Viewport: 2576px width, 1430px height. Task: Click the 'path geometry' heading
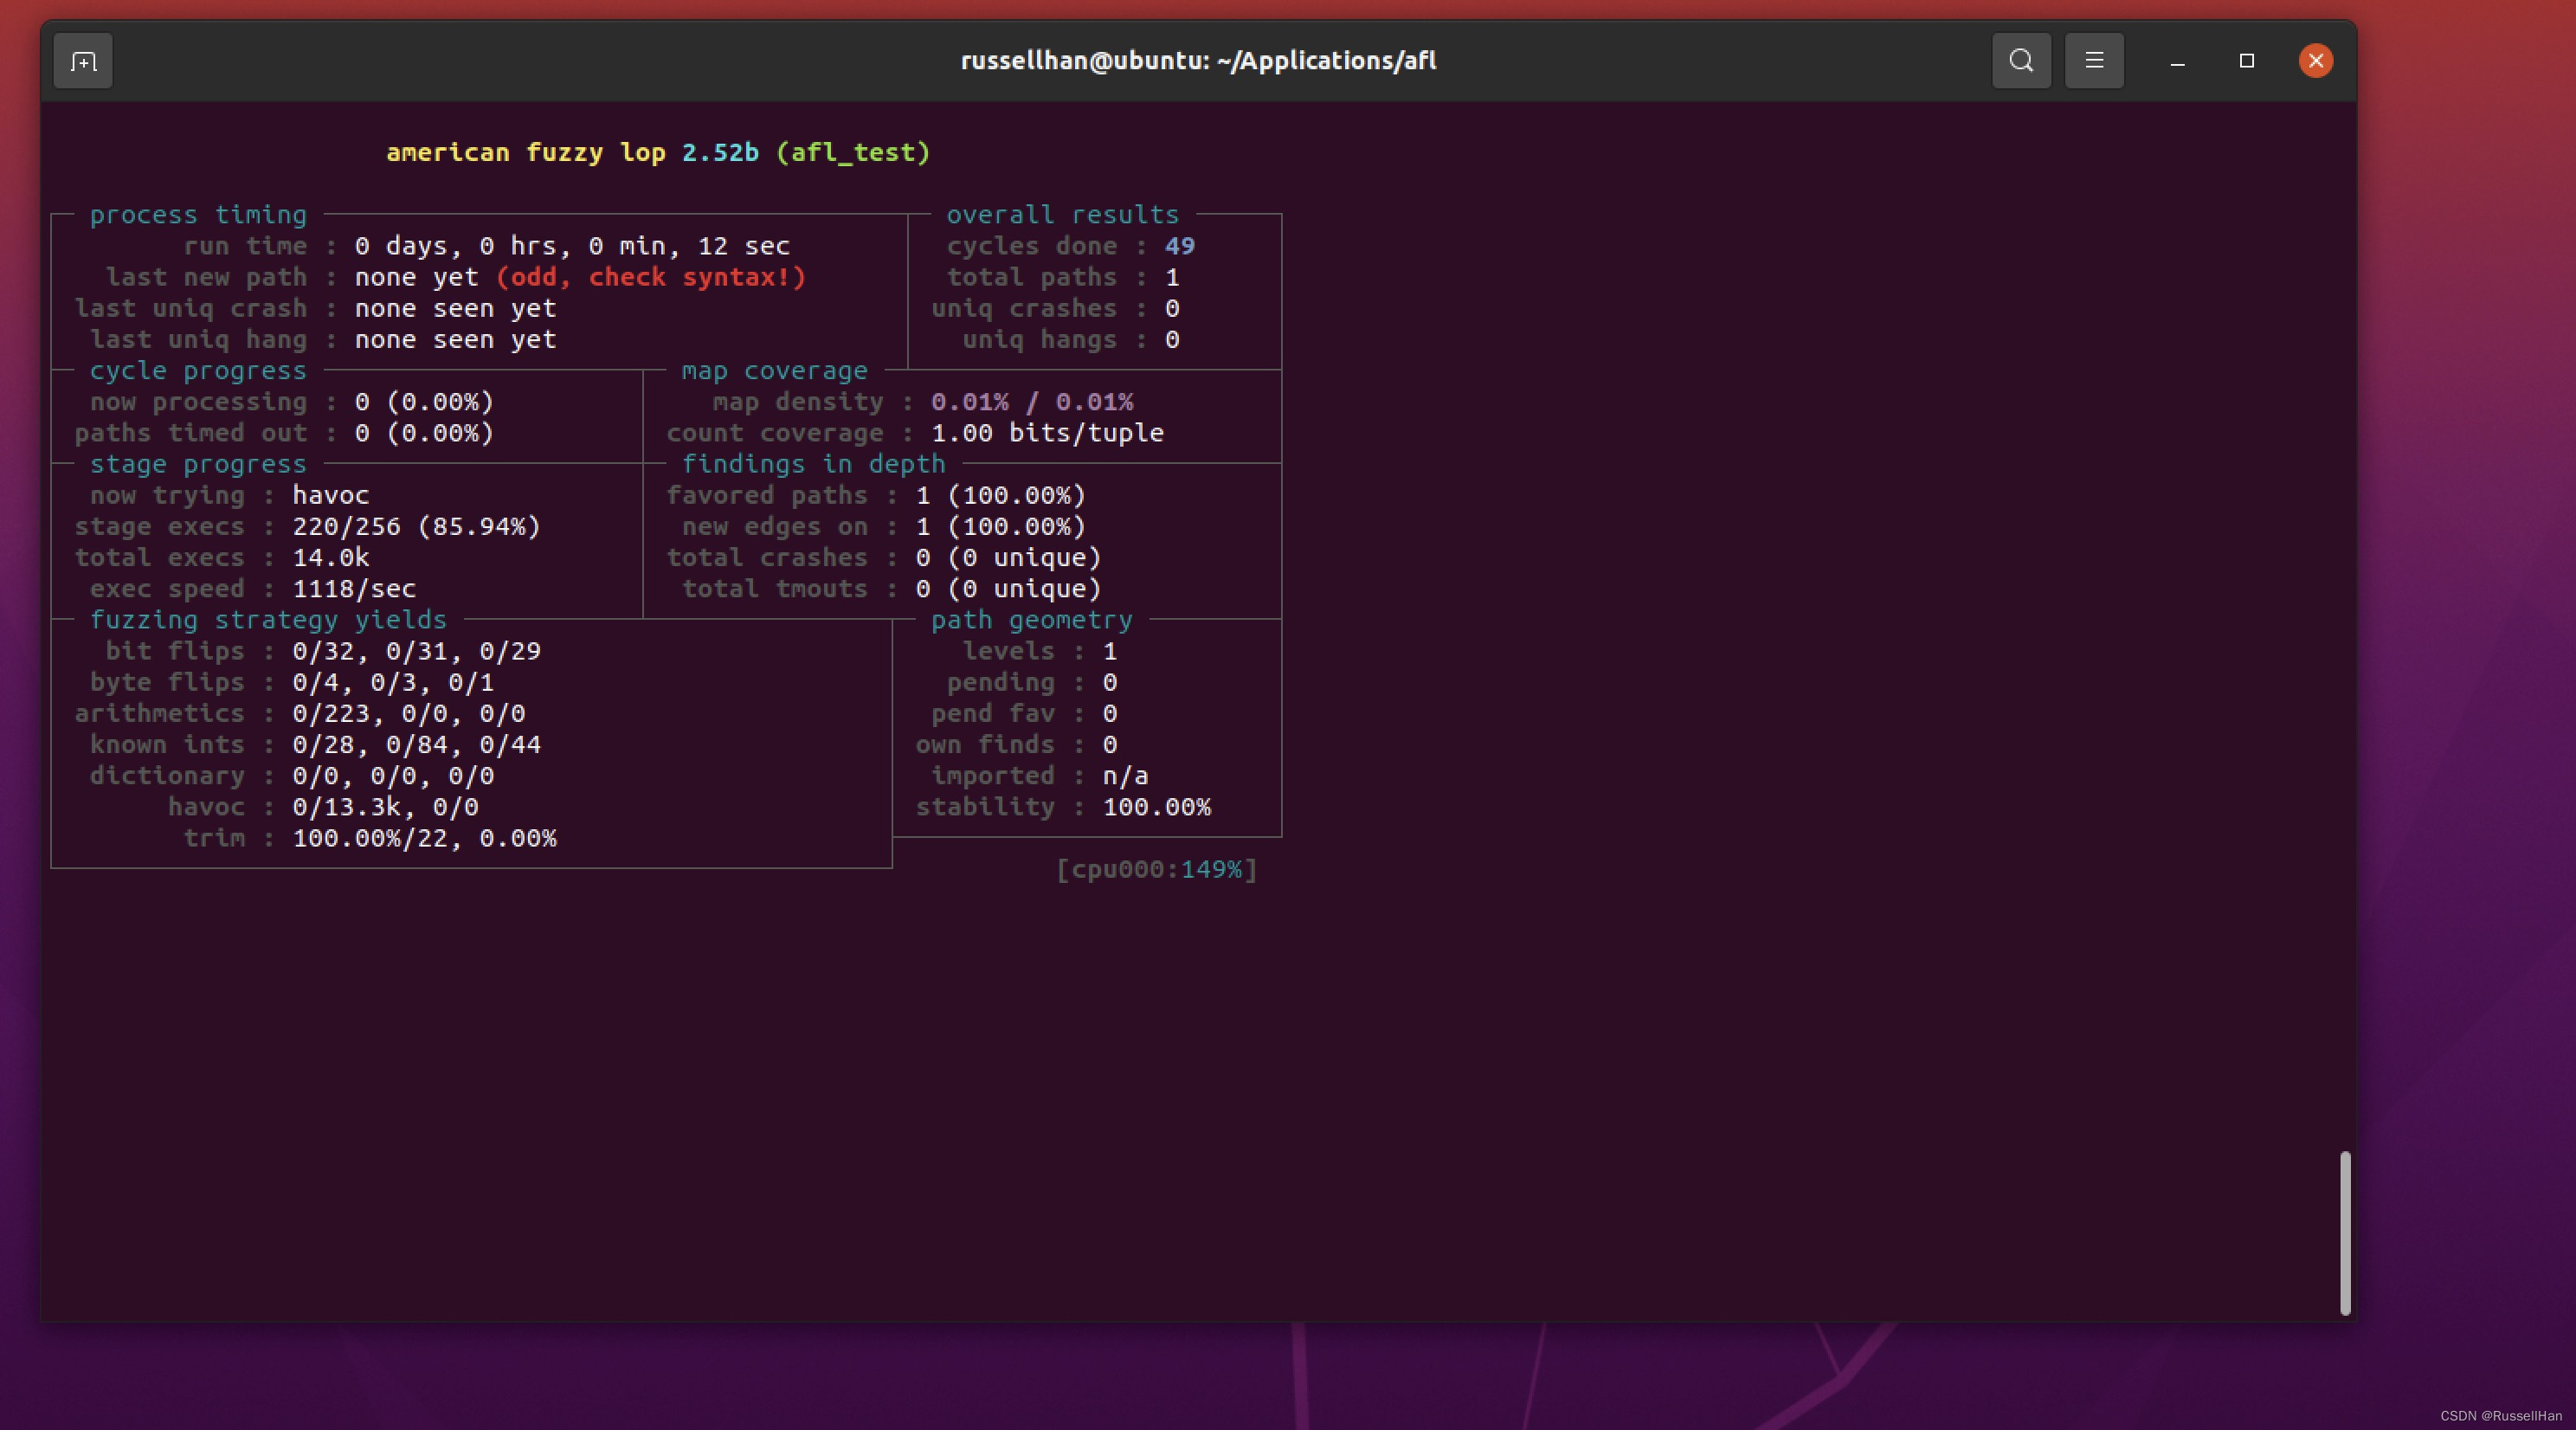(1031, 620)
